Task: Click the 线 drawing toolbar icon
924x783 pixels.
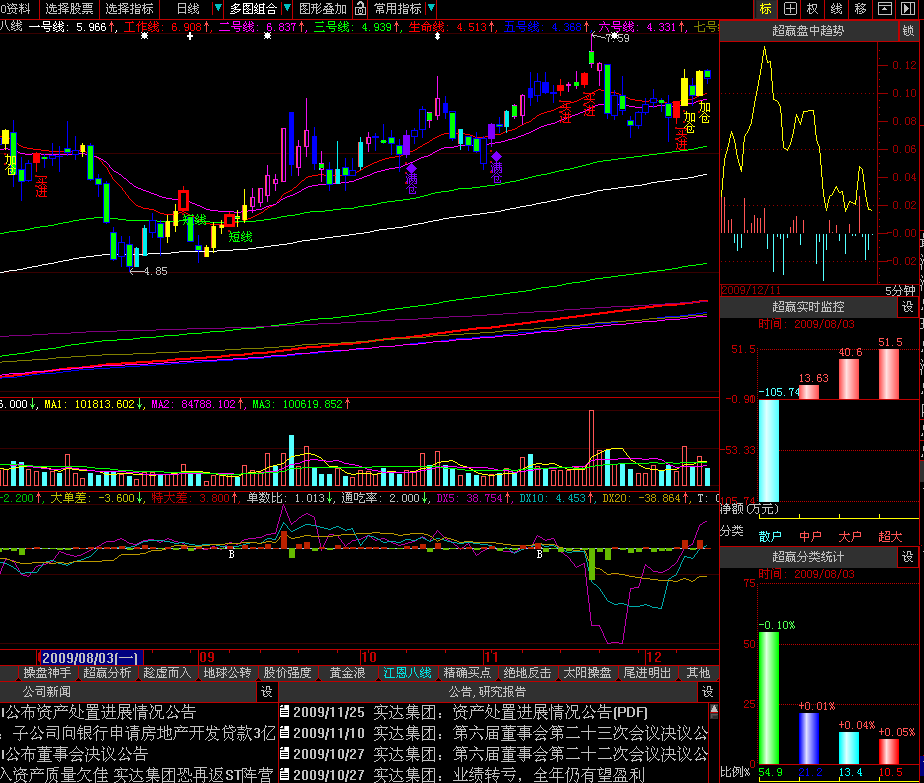Action: [x=836, y=9]
